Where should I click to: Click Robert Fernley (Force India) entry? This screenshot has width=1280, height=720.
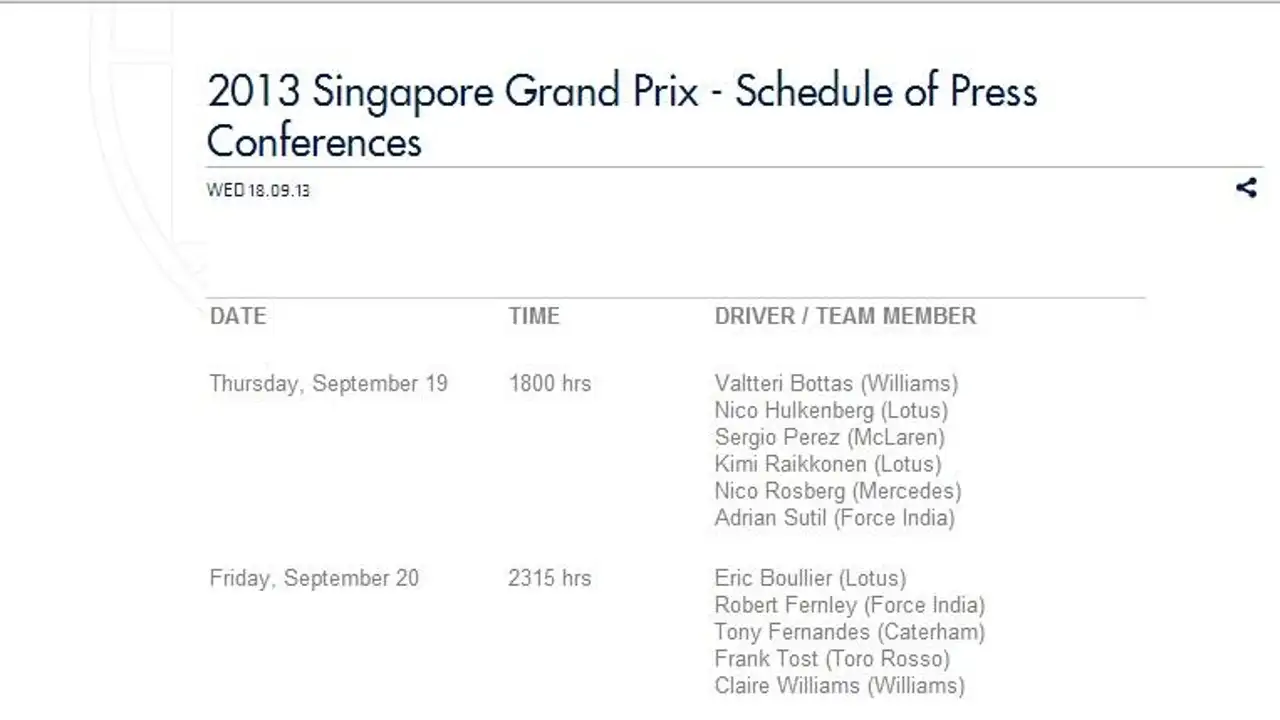[850, 606]
